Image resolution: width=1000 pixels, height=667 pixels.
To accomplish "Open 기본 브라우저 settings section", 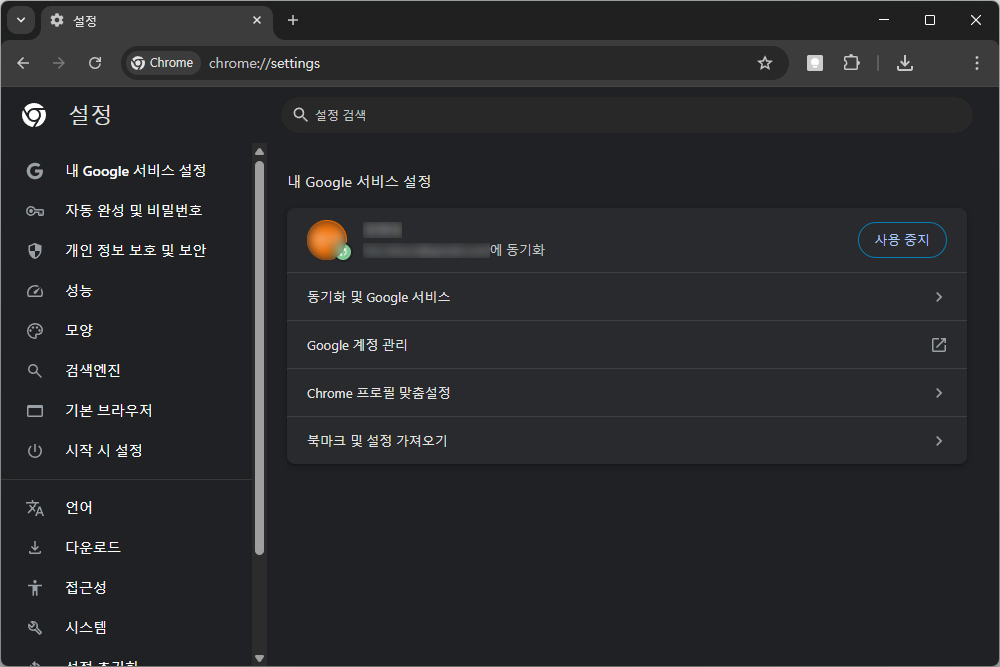I will point(128,411).
